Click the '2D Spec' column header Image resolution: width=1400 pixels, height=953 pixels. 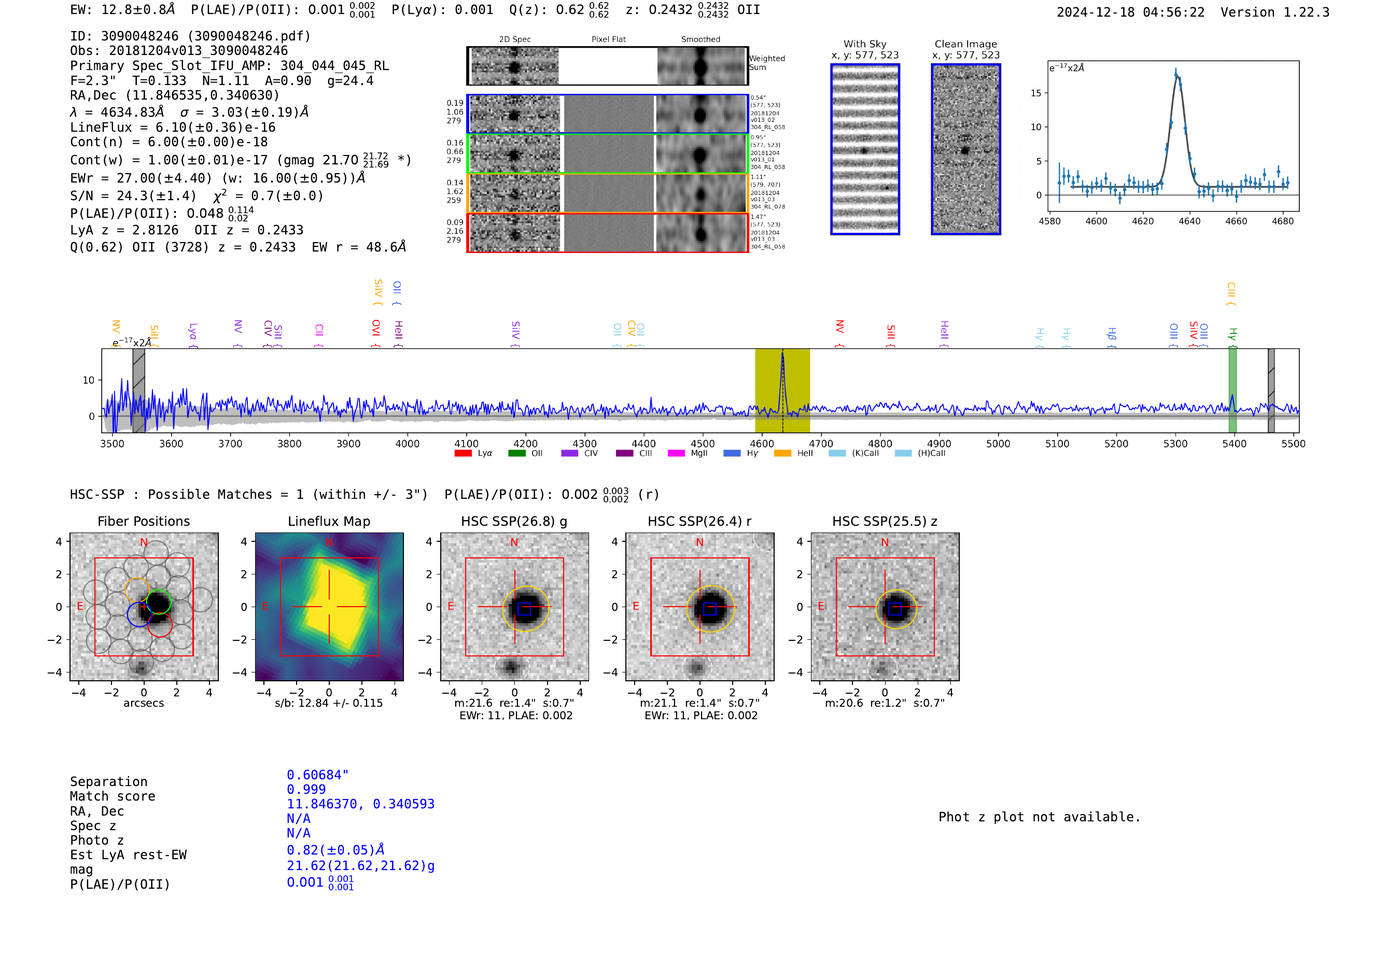(515, 40)
